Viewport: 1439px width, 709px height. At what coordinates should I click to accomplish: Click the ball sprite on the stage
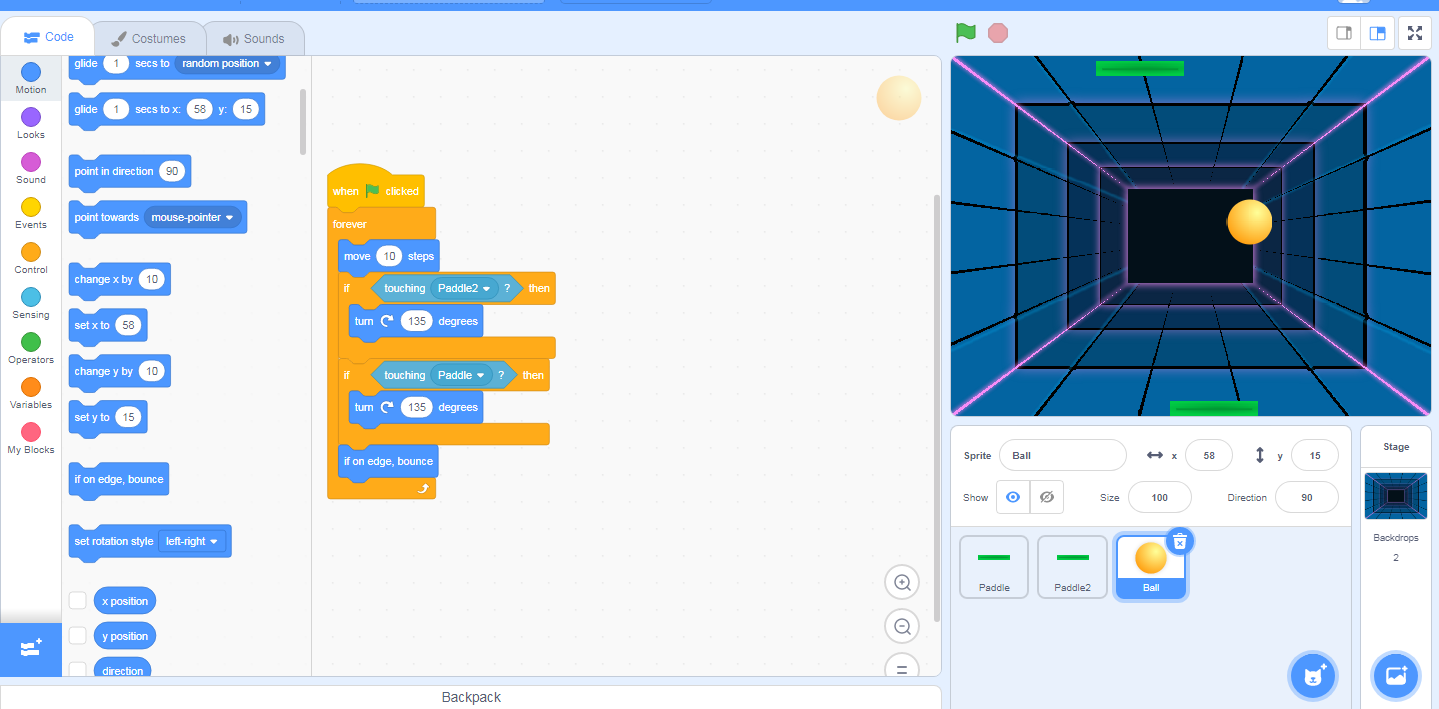pyautogui.click(x=1249, y=221)
